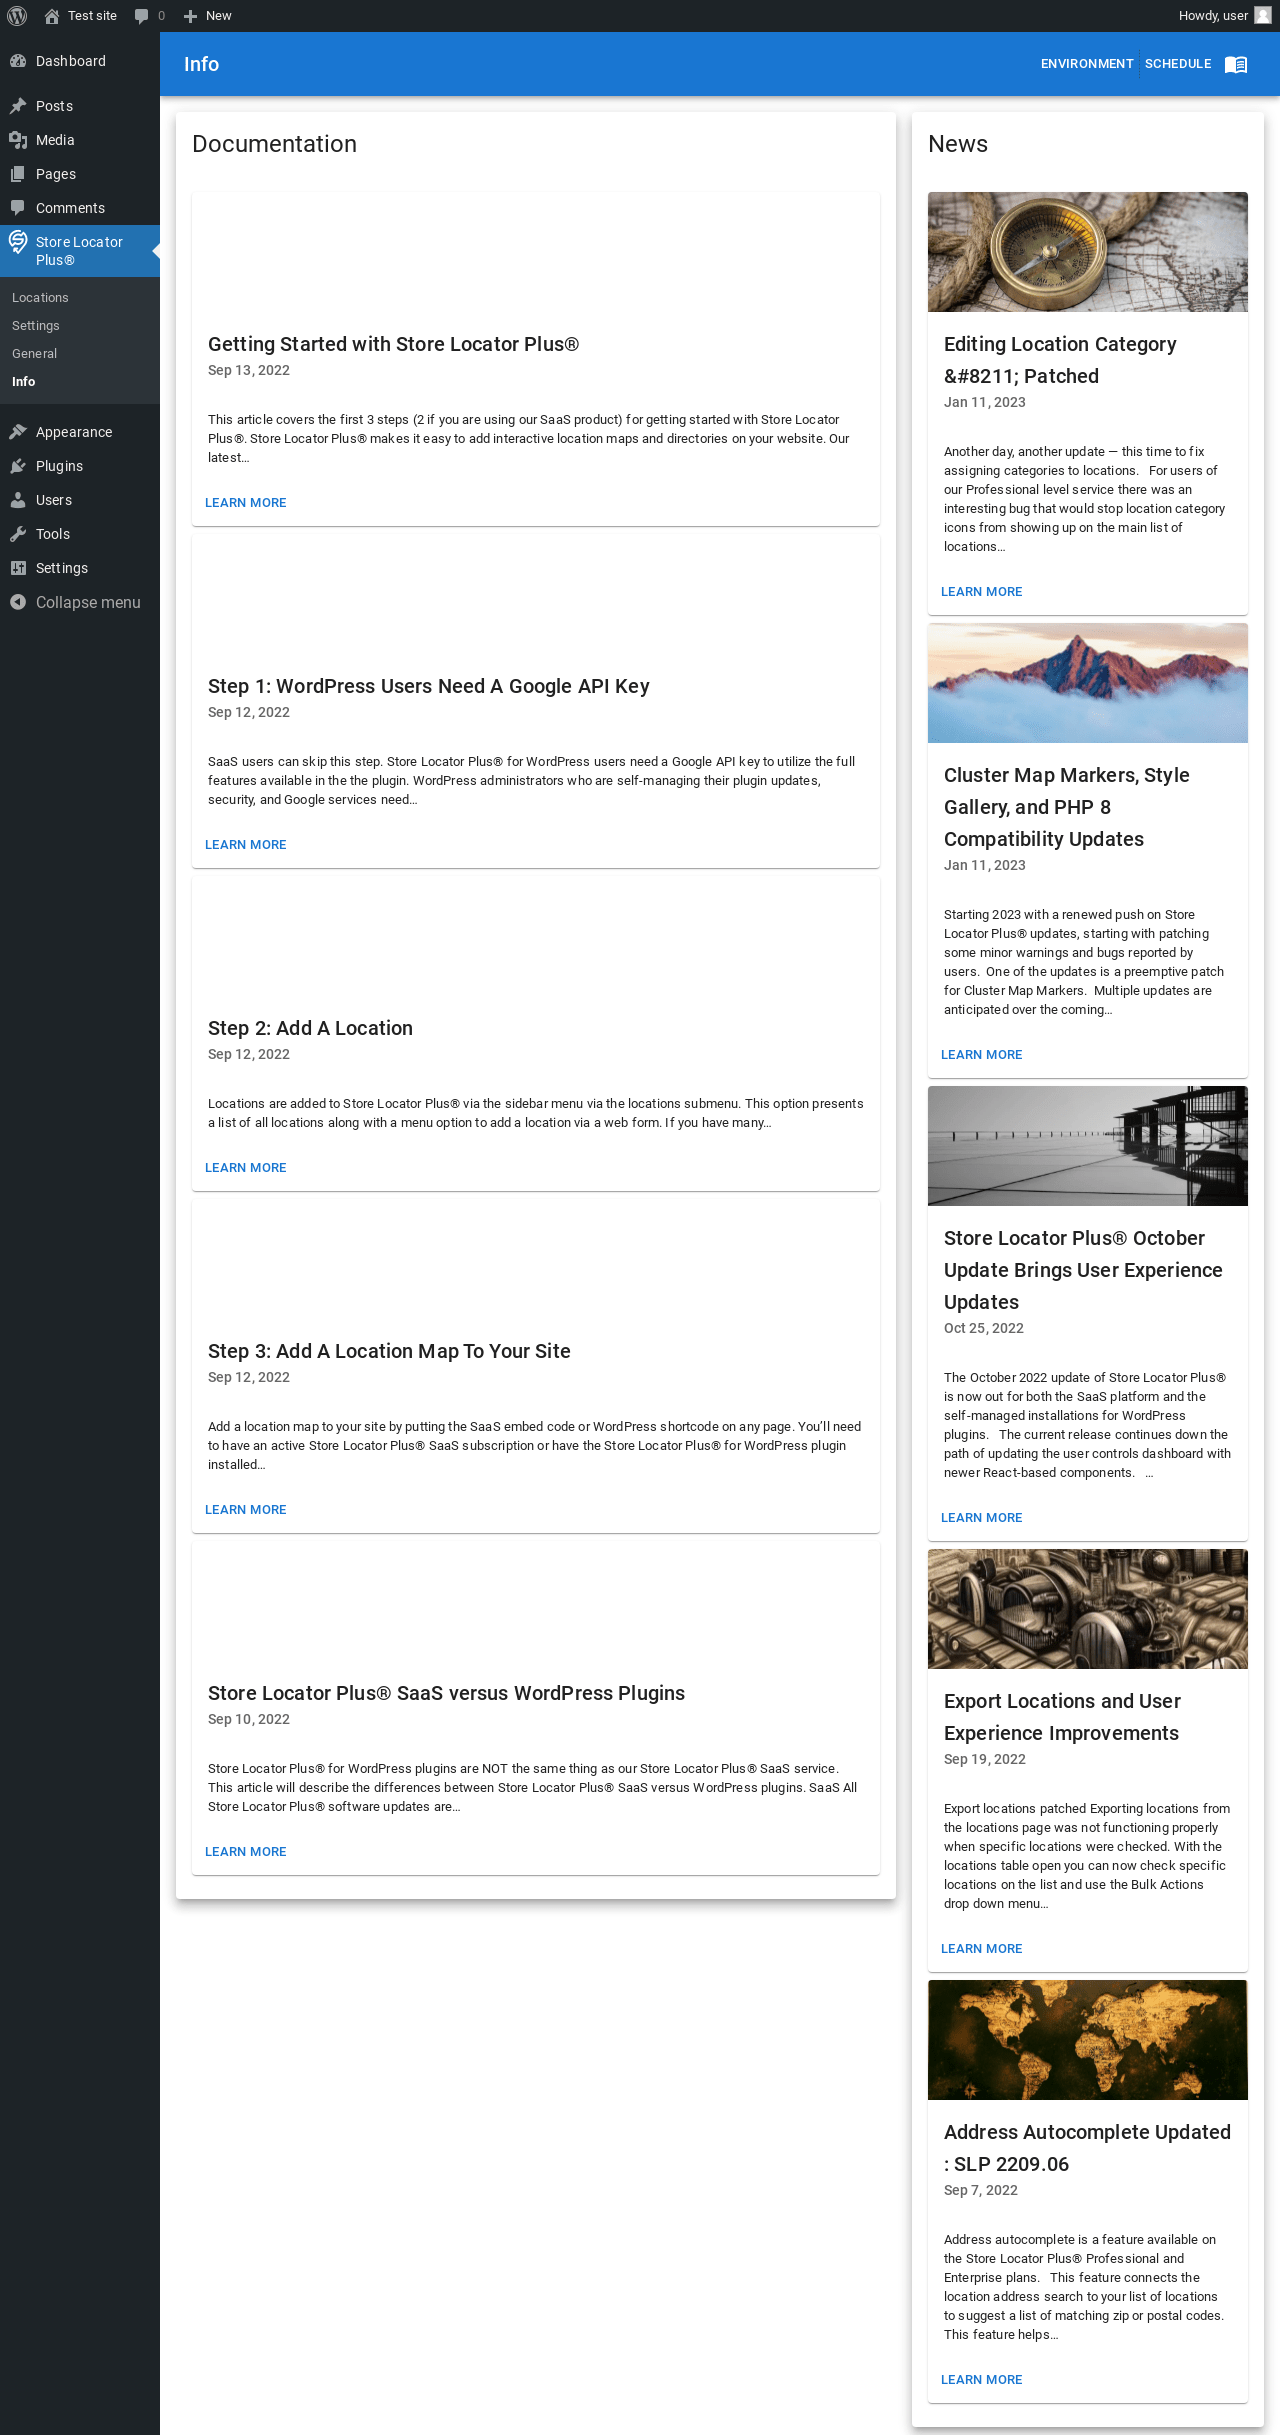Open the Schedule tab

1178,64
